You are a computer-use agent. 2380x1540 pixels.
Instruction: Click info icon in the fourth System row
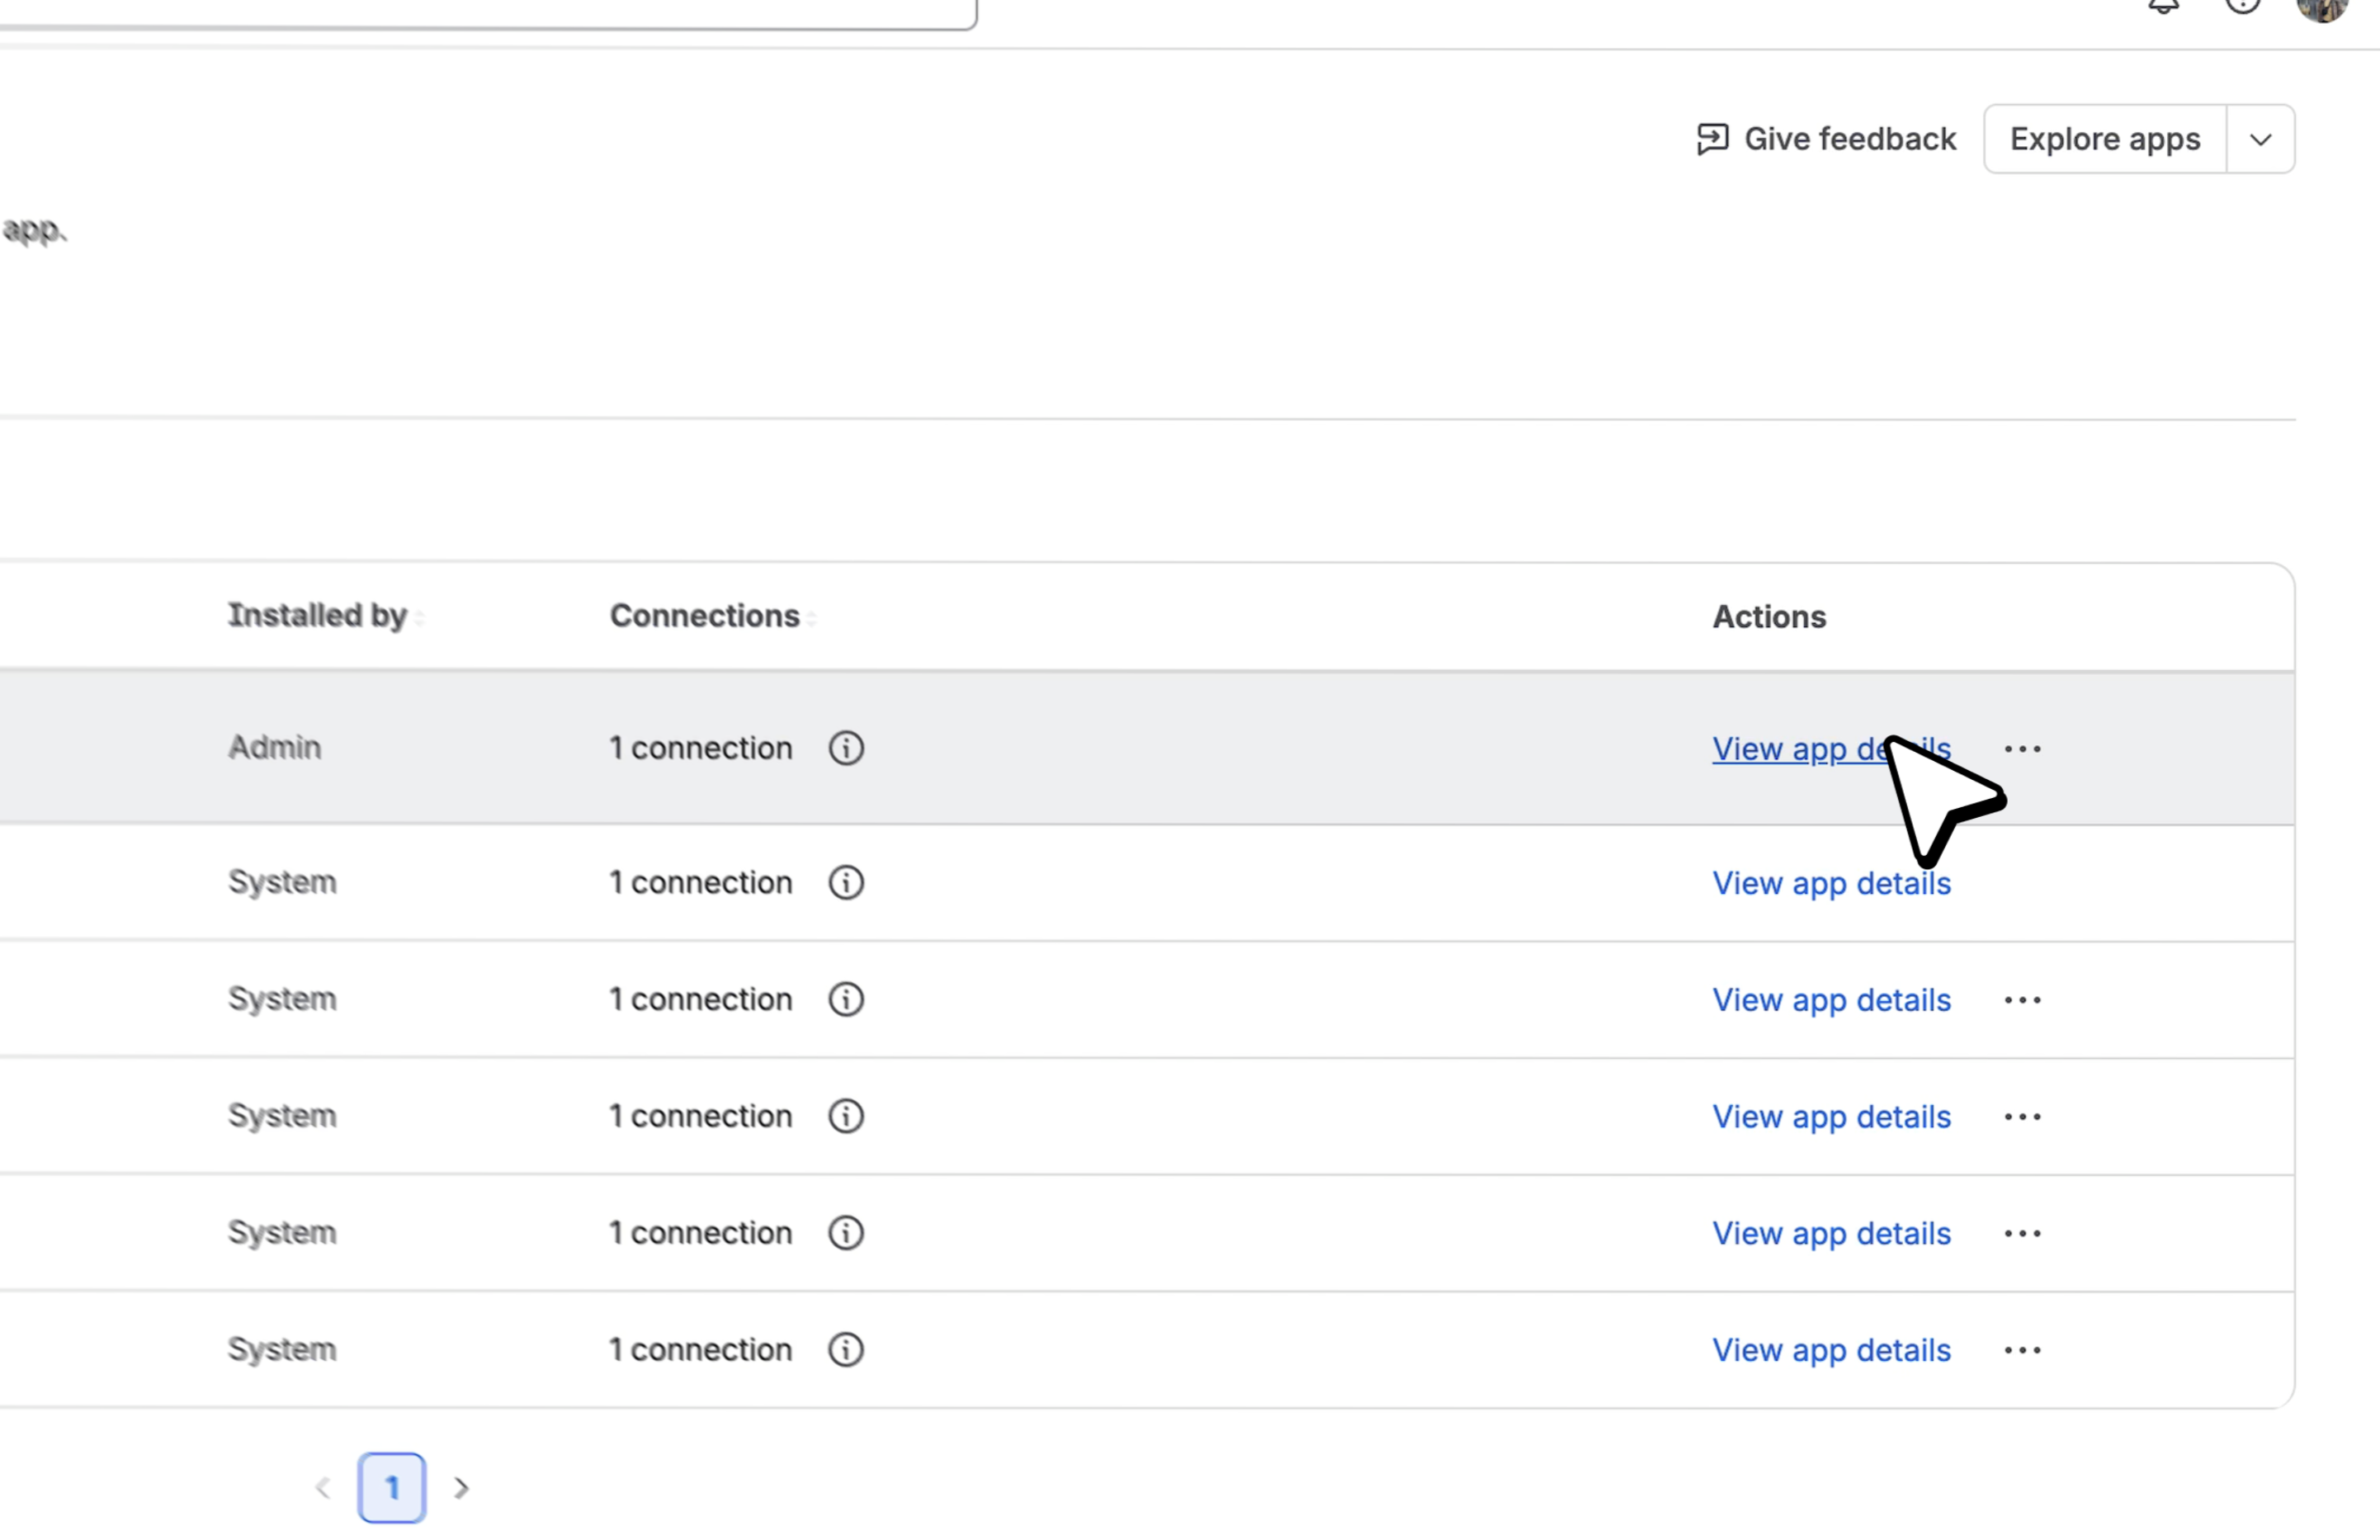coord(846,1233)
